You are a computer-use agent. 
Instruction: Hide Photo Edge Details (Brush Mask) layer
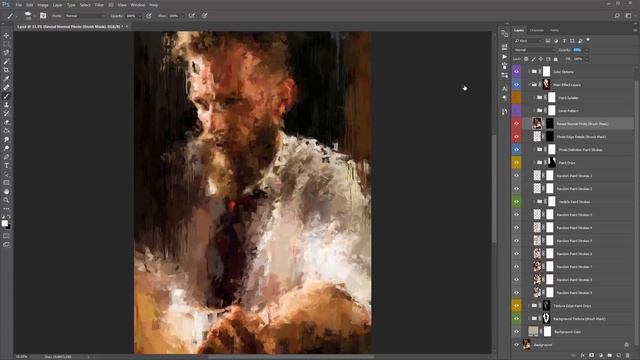516,137
